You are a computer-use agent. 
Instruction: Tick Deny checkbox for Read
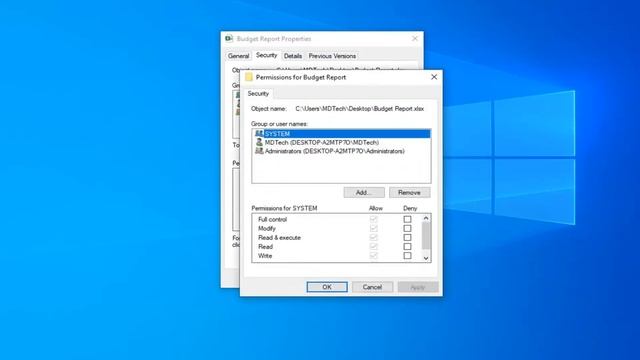pos(407,247)
